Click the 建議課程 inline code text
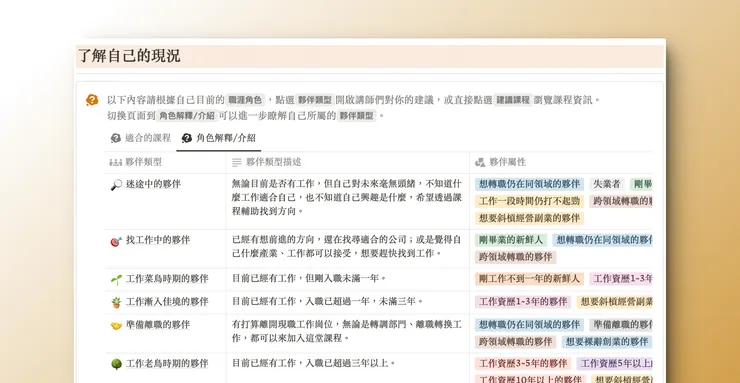The width and height of the screenshot is (740, 383). 513,100
